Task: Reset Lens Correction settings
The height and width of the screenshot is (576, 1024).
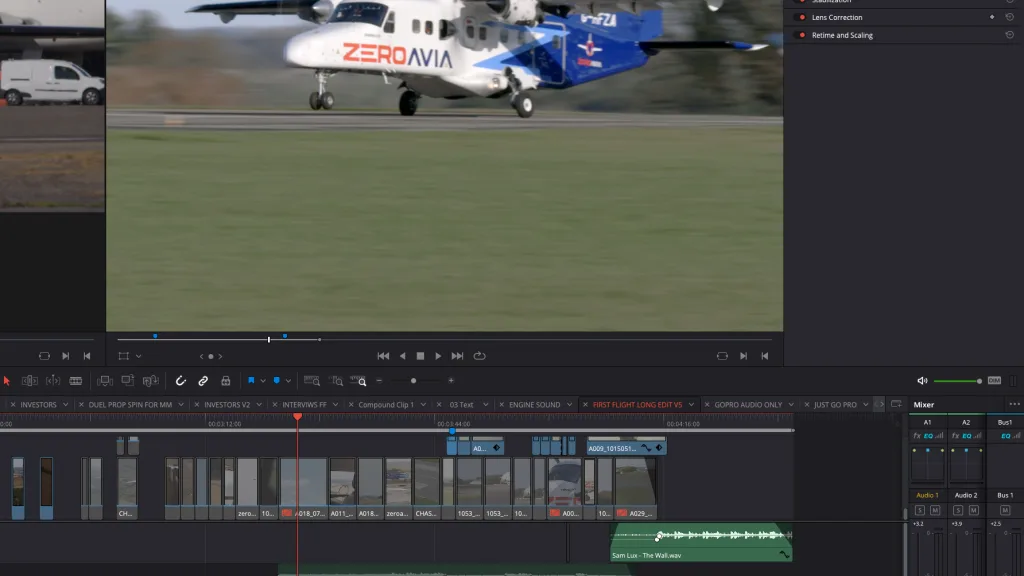Action: (x=1009, y=17)
